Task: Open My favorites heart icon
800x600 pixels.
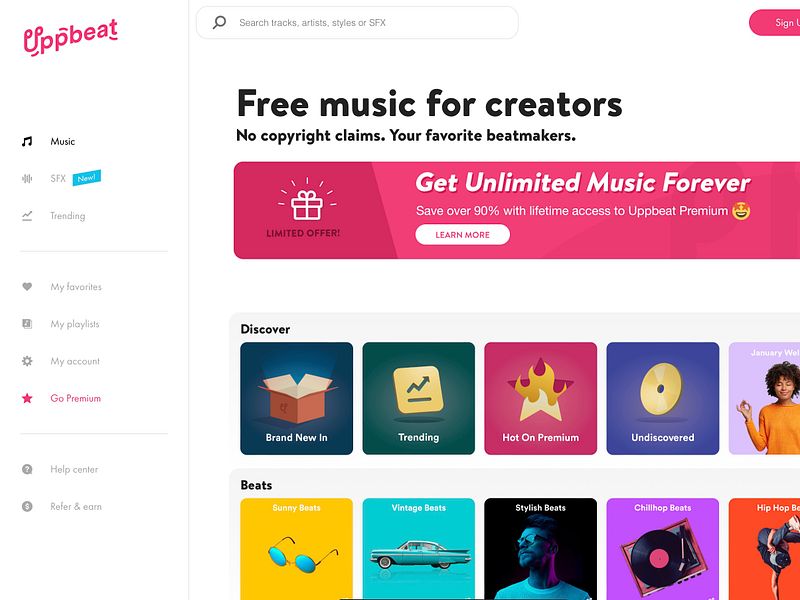Action: [26, 287]
